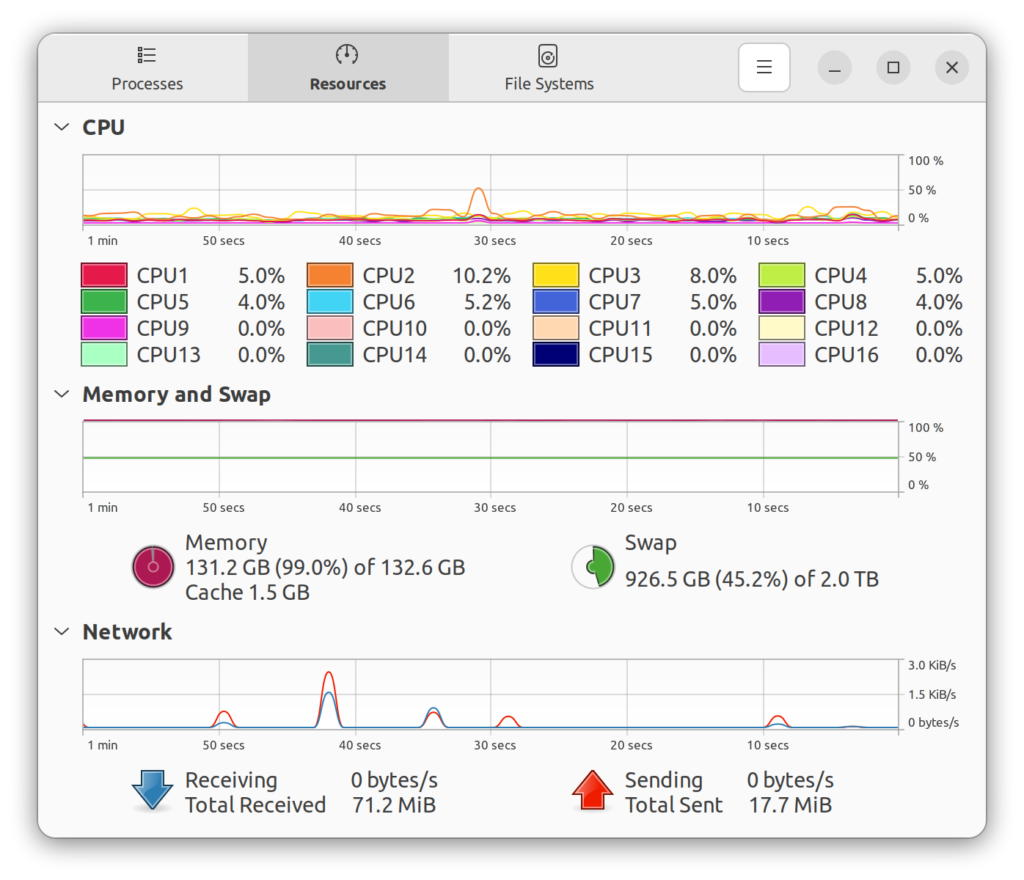Pick a new color for CPU2
Screen dimensions: 1024x880
click(330, 276)
